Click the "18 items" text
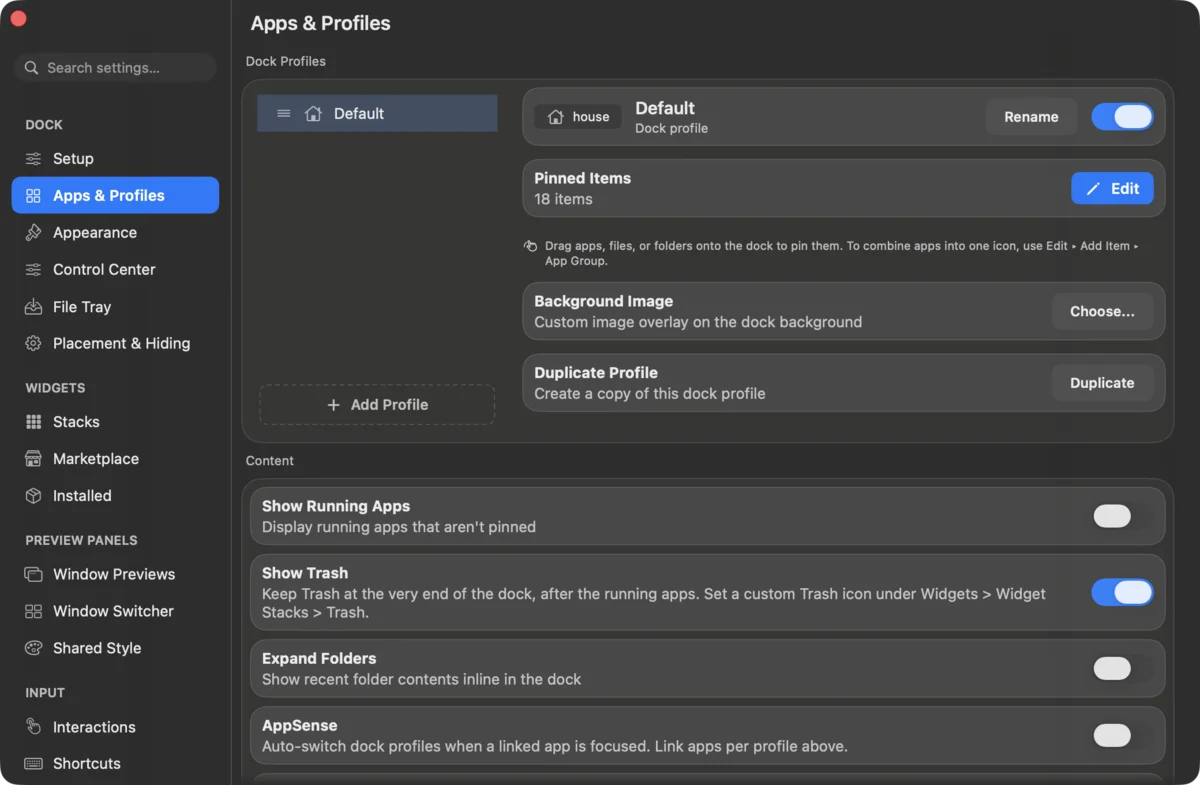Viewport: 1200px width, 785px height. click(563, 199)
